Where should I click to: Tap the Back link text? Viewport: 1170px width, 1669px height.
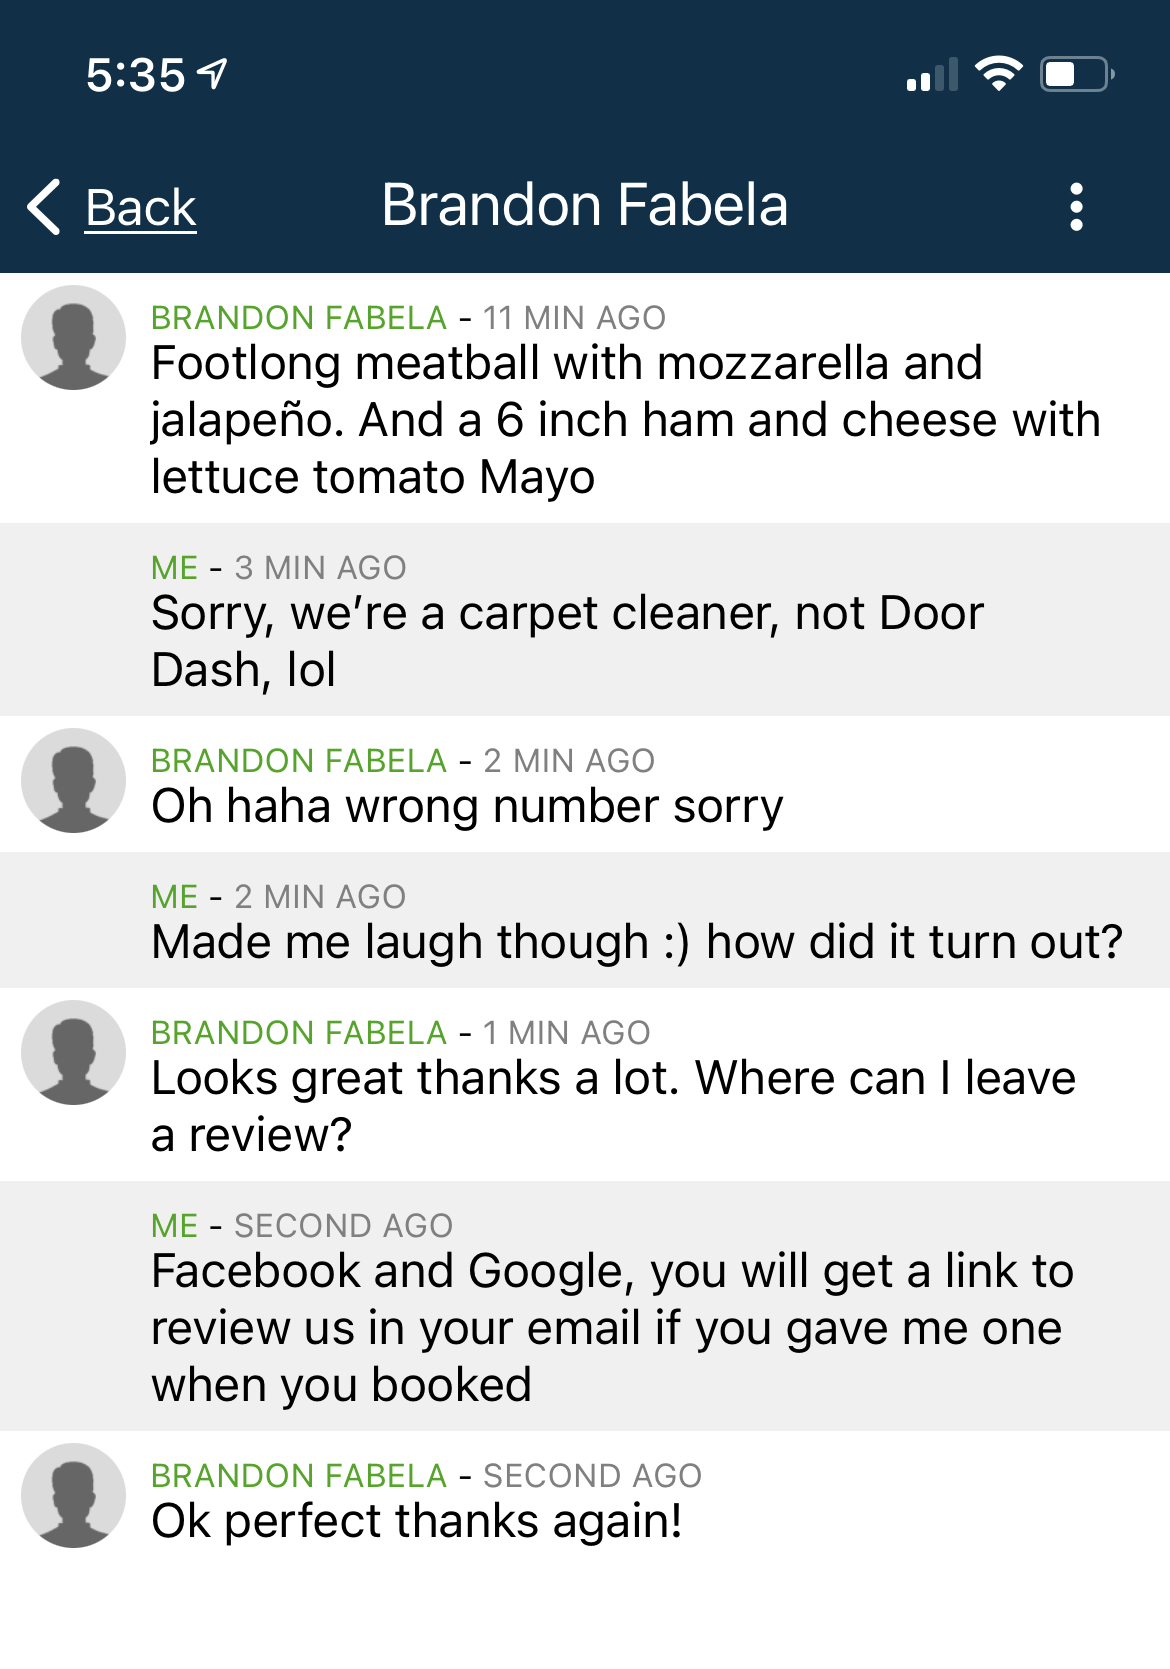point(141,208)
